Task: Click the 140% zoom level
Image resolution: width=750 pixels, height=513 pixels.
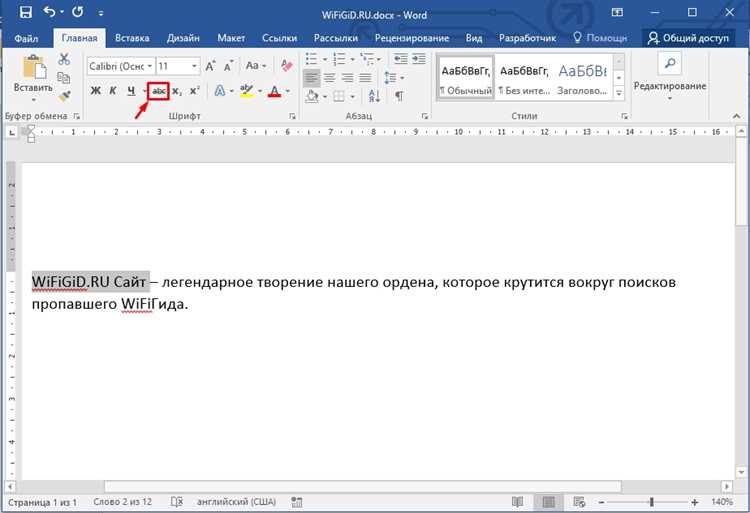Action: pos(722,502)
